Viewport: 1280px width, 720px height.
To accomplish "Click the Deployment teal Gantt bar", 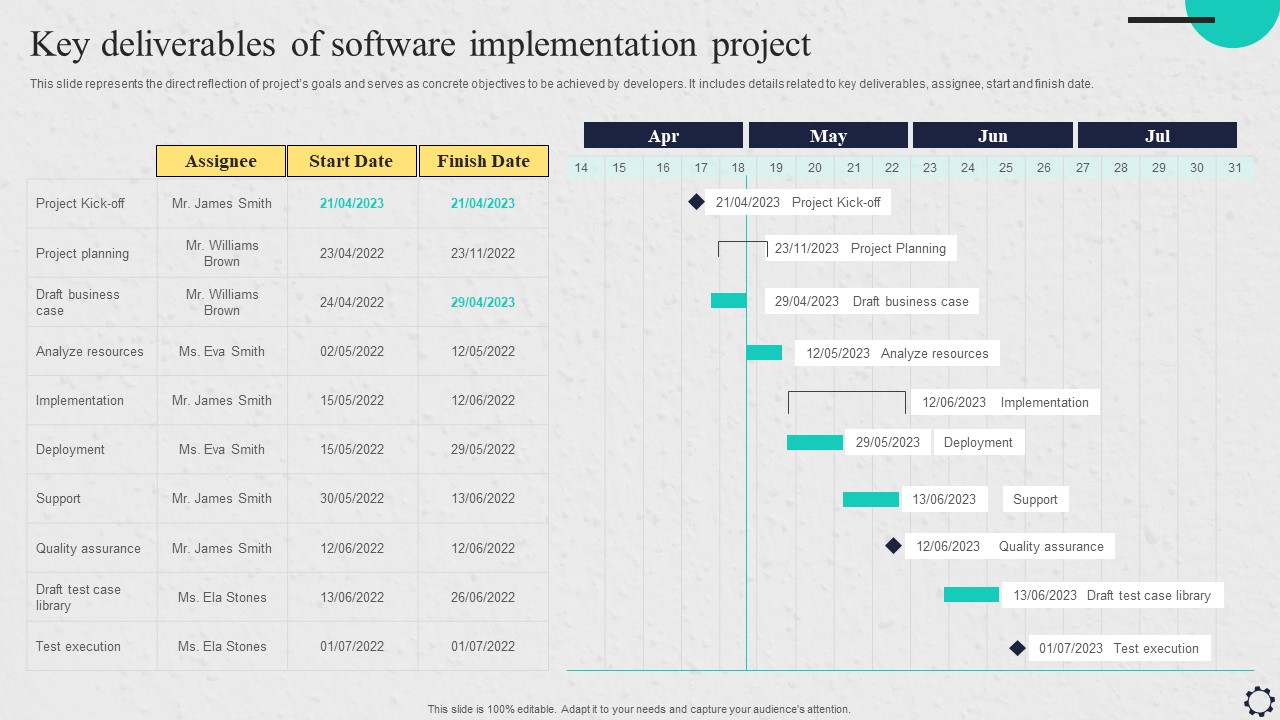I will 815,442.
